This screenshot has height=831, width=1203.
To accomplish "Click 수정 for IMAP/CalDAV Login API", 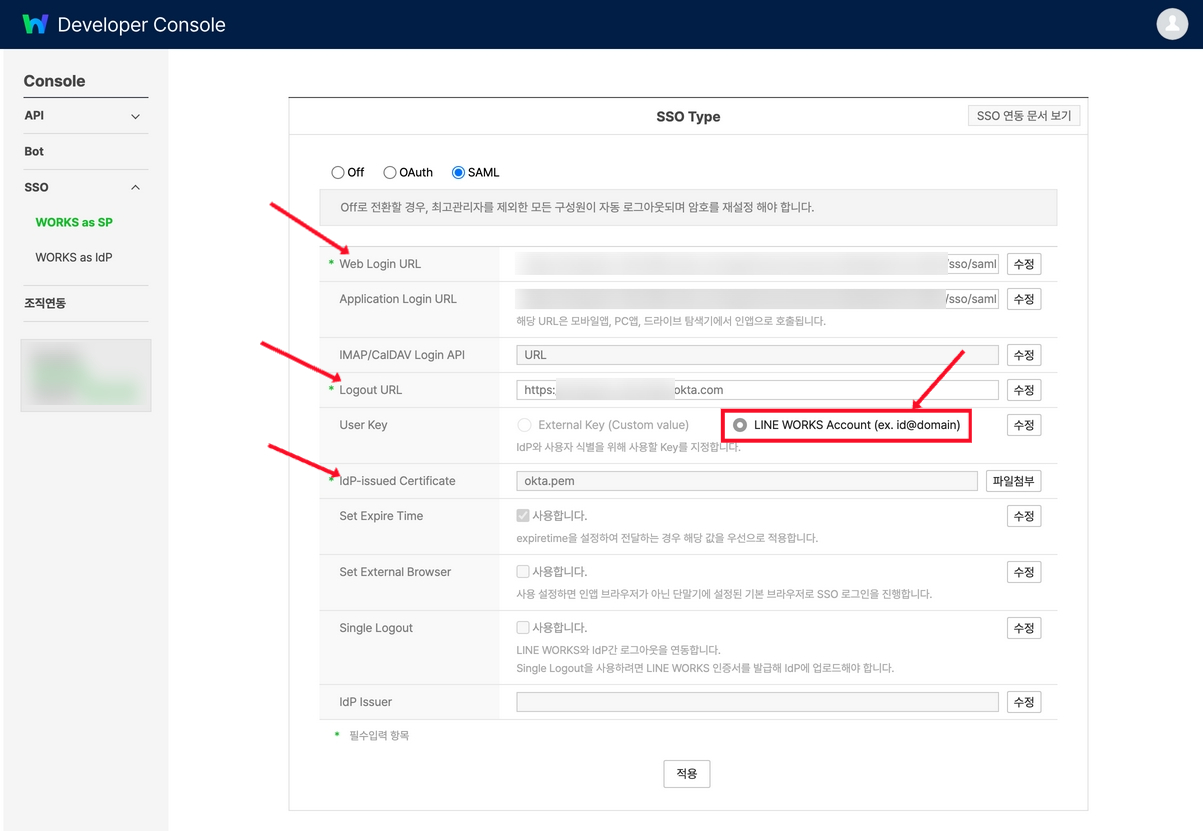I will (1024, 355).
